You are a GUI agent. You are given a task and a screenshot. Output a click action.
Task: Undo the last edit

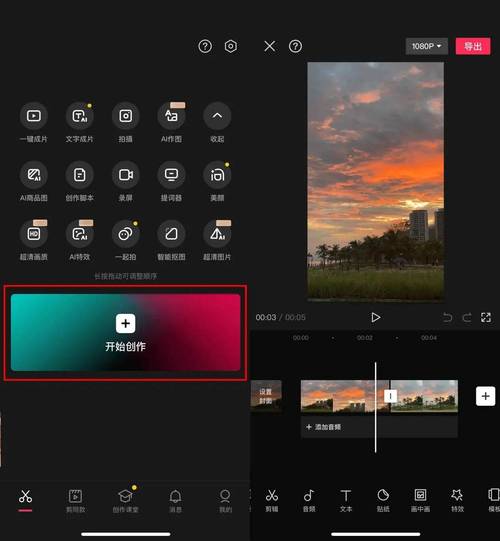tap(447, 317)
